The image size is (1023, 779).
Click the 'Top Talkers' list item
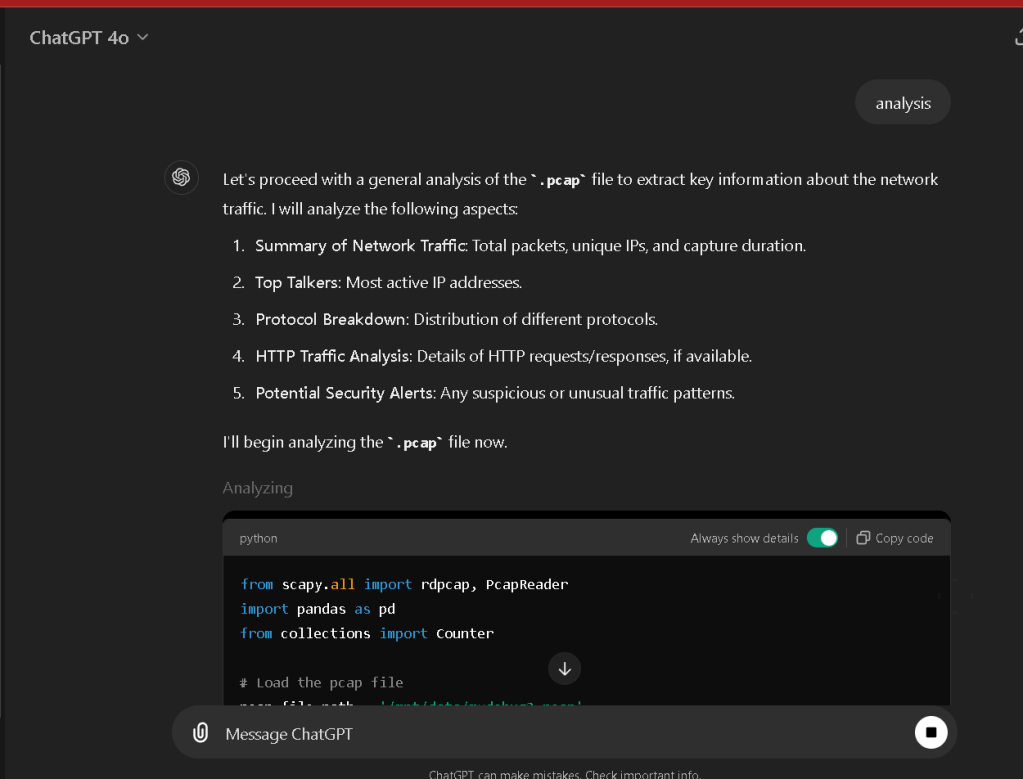(x=388, y=283)
